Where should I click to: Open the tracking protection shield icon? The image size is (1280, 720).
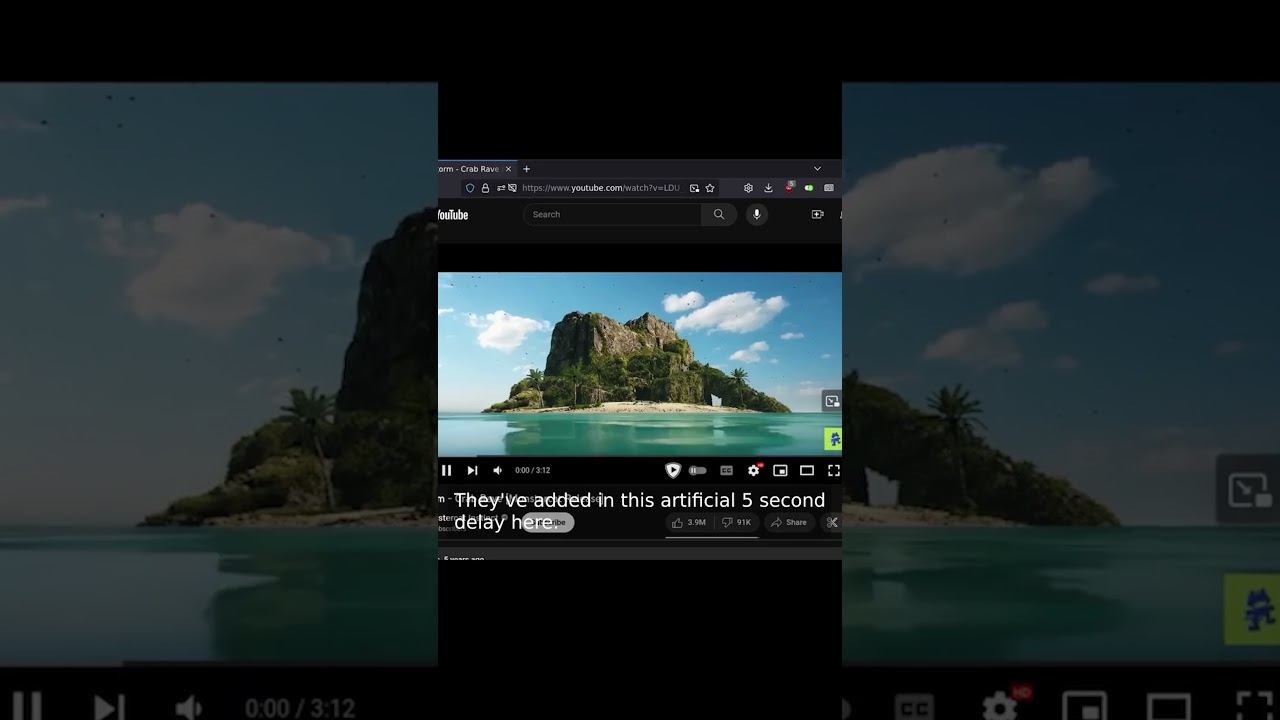(470, 188)
